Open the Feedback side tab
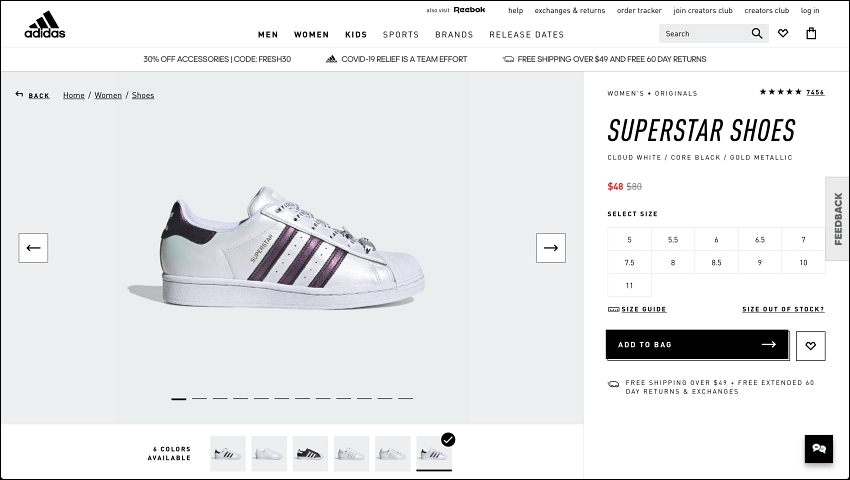Image resolution: width=850 pixels, height=480 pixels. tap(838, 219)
